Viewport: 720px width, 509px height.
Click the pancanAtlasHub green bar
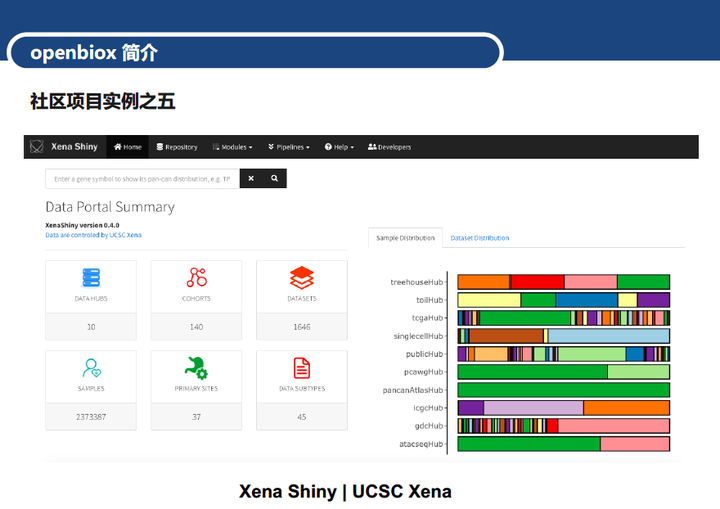[x=563, y=390]
